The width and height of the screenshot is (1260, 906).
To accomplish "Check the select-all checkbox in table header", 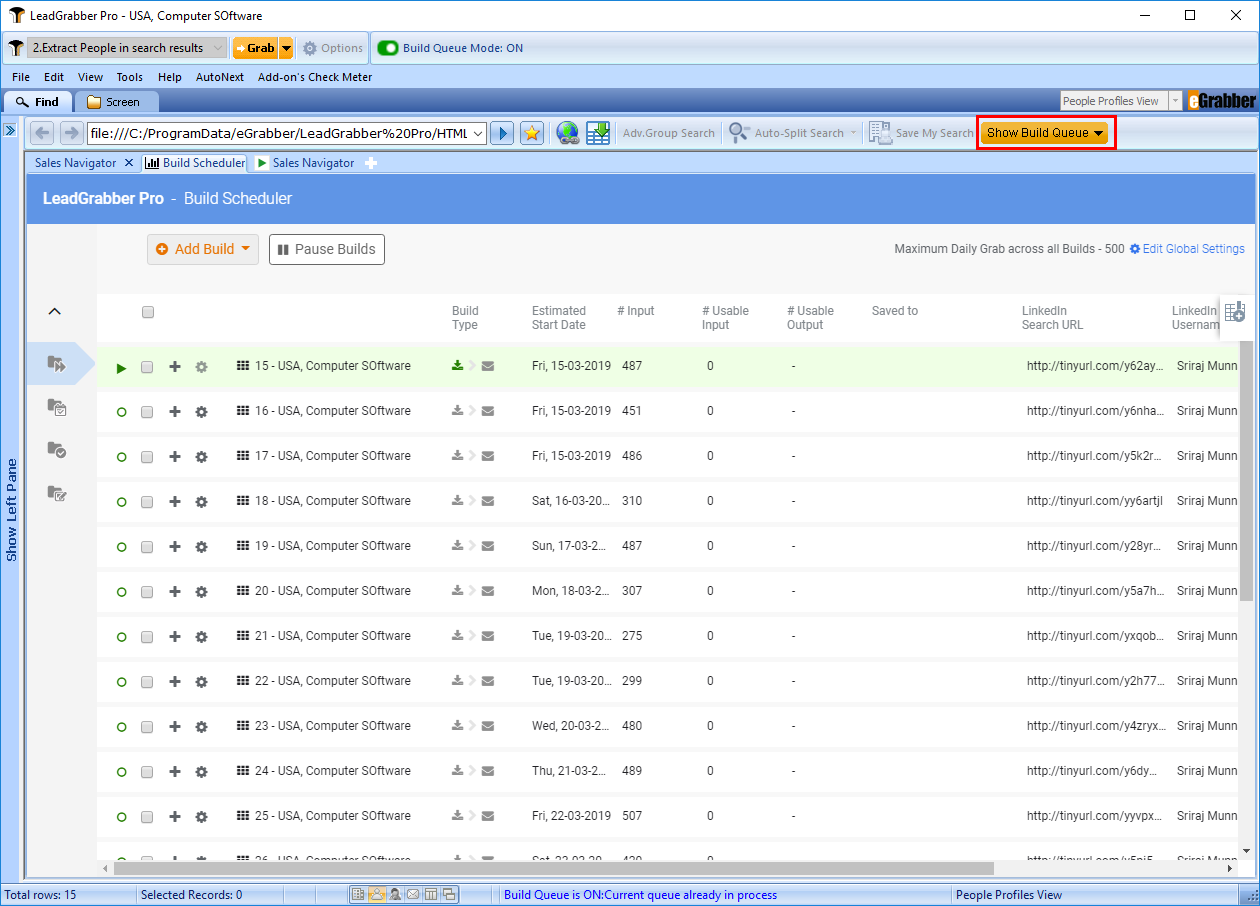I will coord(148,312).
